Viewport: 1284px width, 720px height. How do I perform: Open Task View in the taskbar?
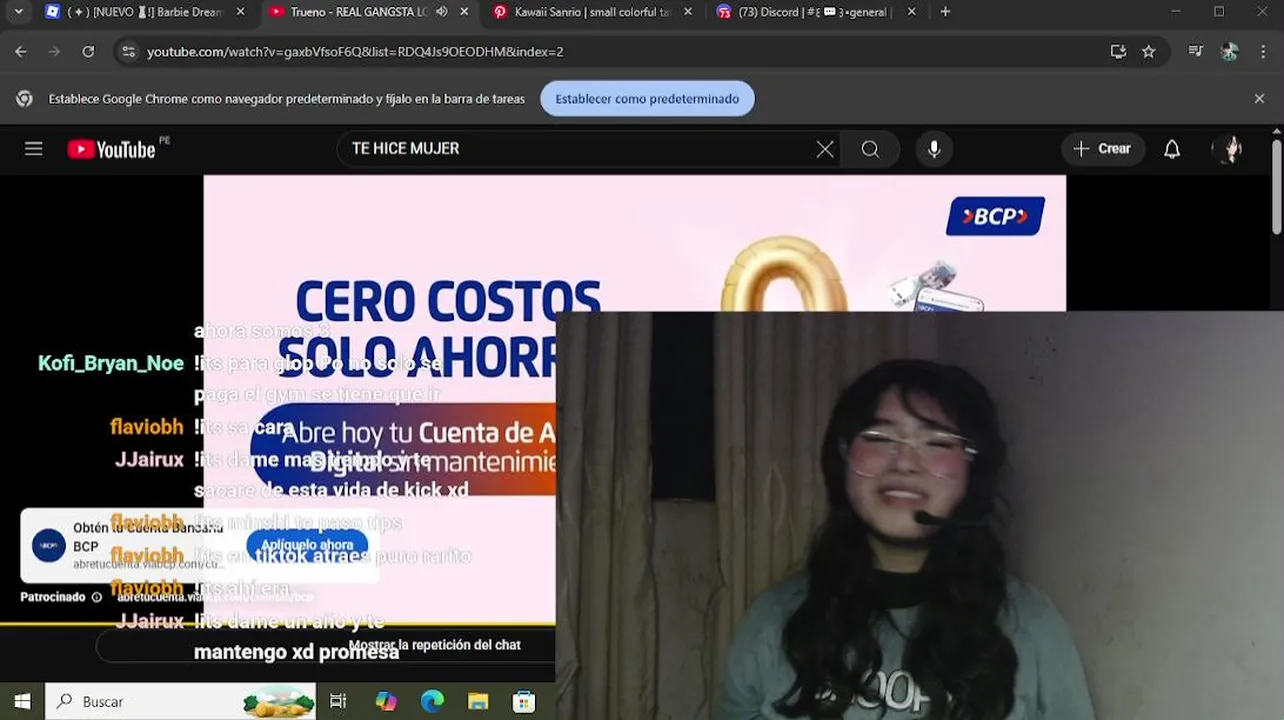coord(338,701)
